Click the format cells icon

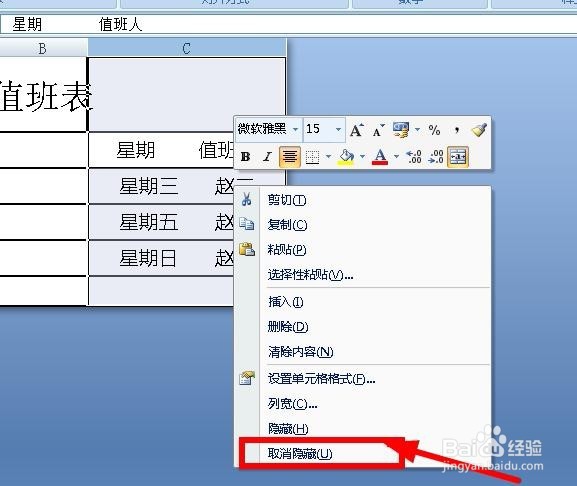pyautogui.click(x=247, y=378)
